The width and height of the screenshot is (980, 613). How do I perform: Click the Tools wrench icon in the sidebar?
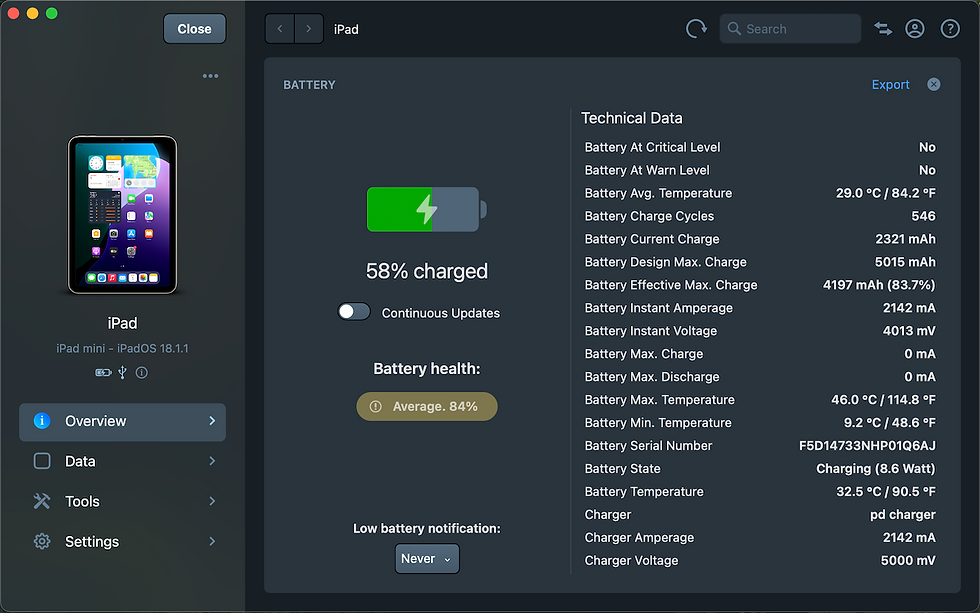click(42, 501)
